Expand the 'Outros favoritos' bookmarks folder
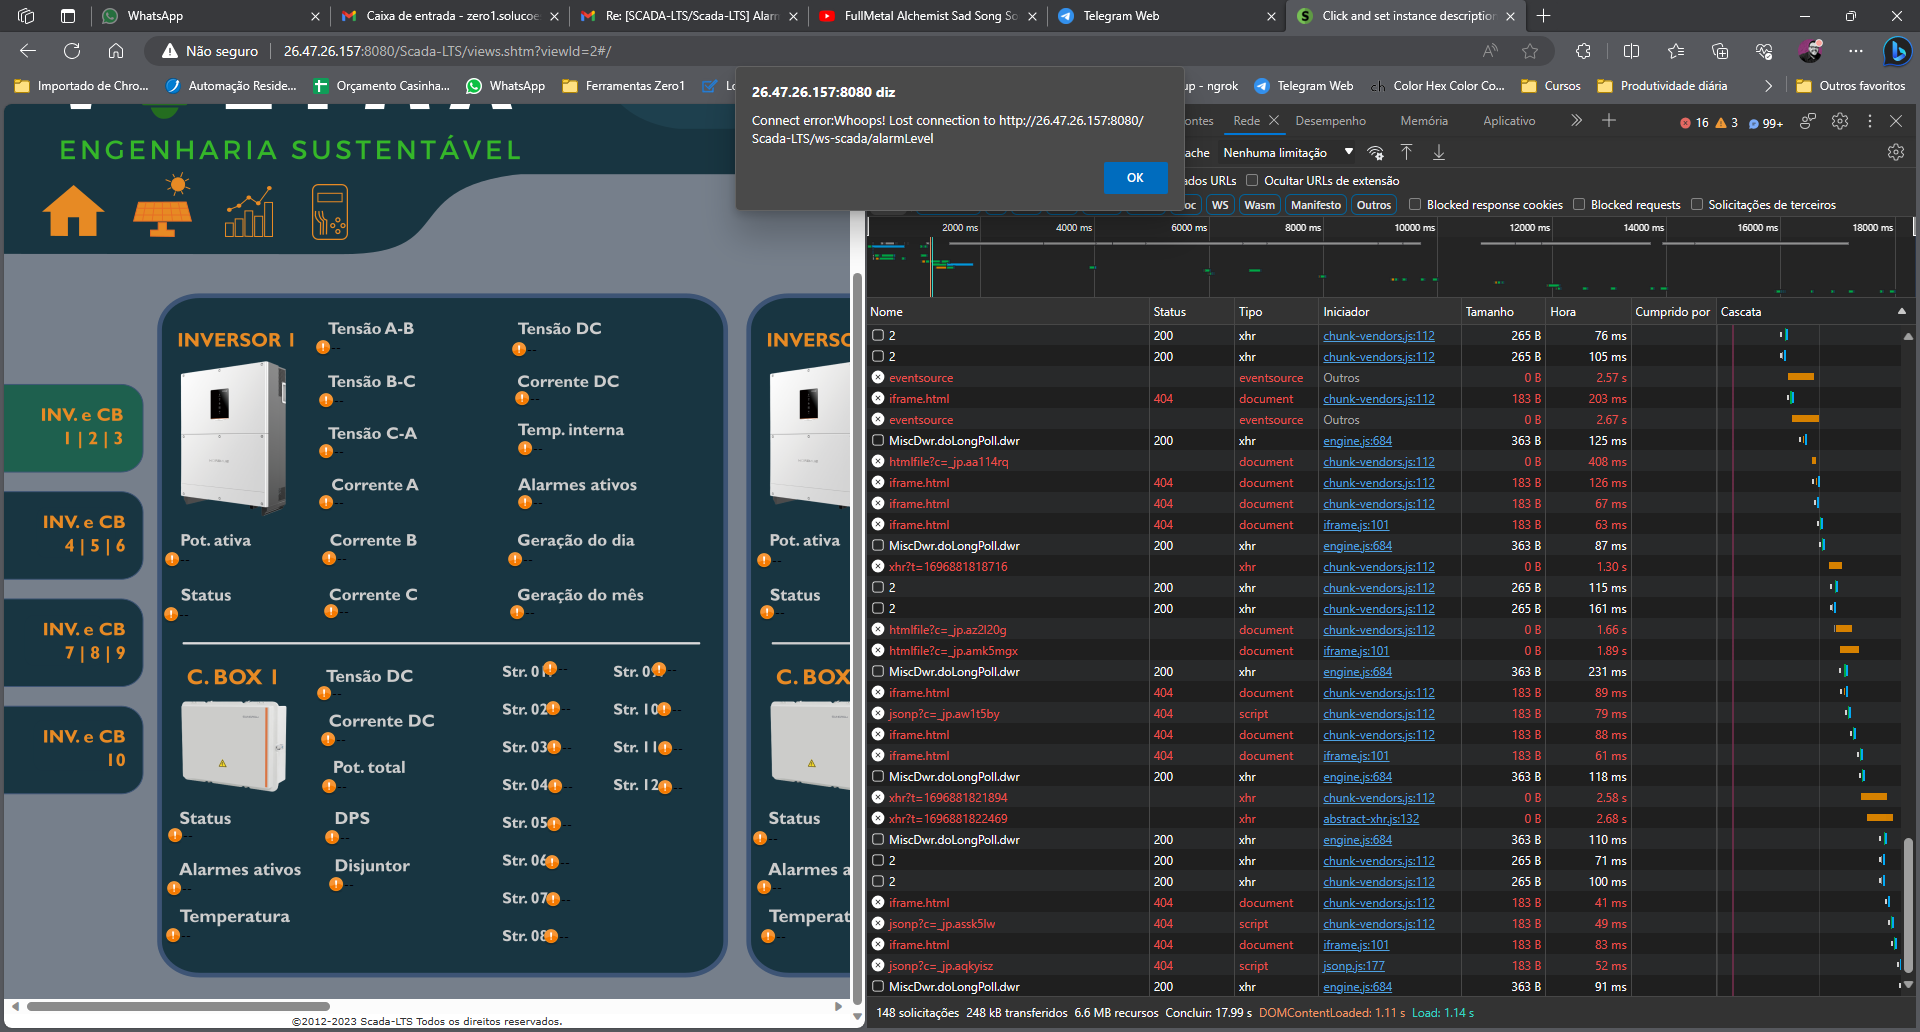 coord(1850,86)
